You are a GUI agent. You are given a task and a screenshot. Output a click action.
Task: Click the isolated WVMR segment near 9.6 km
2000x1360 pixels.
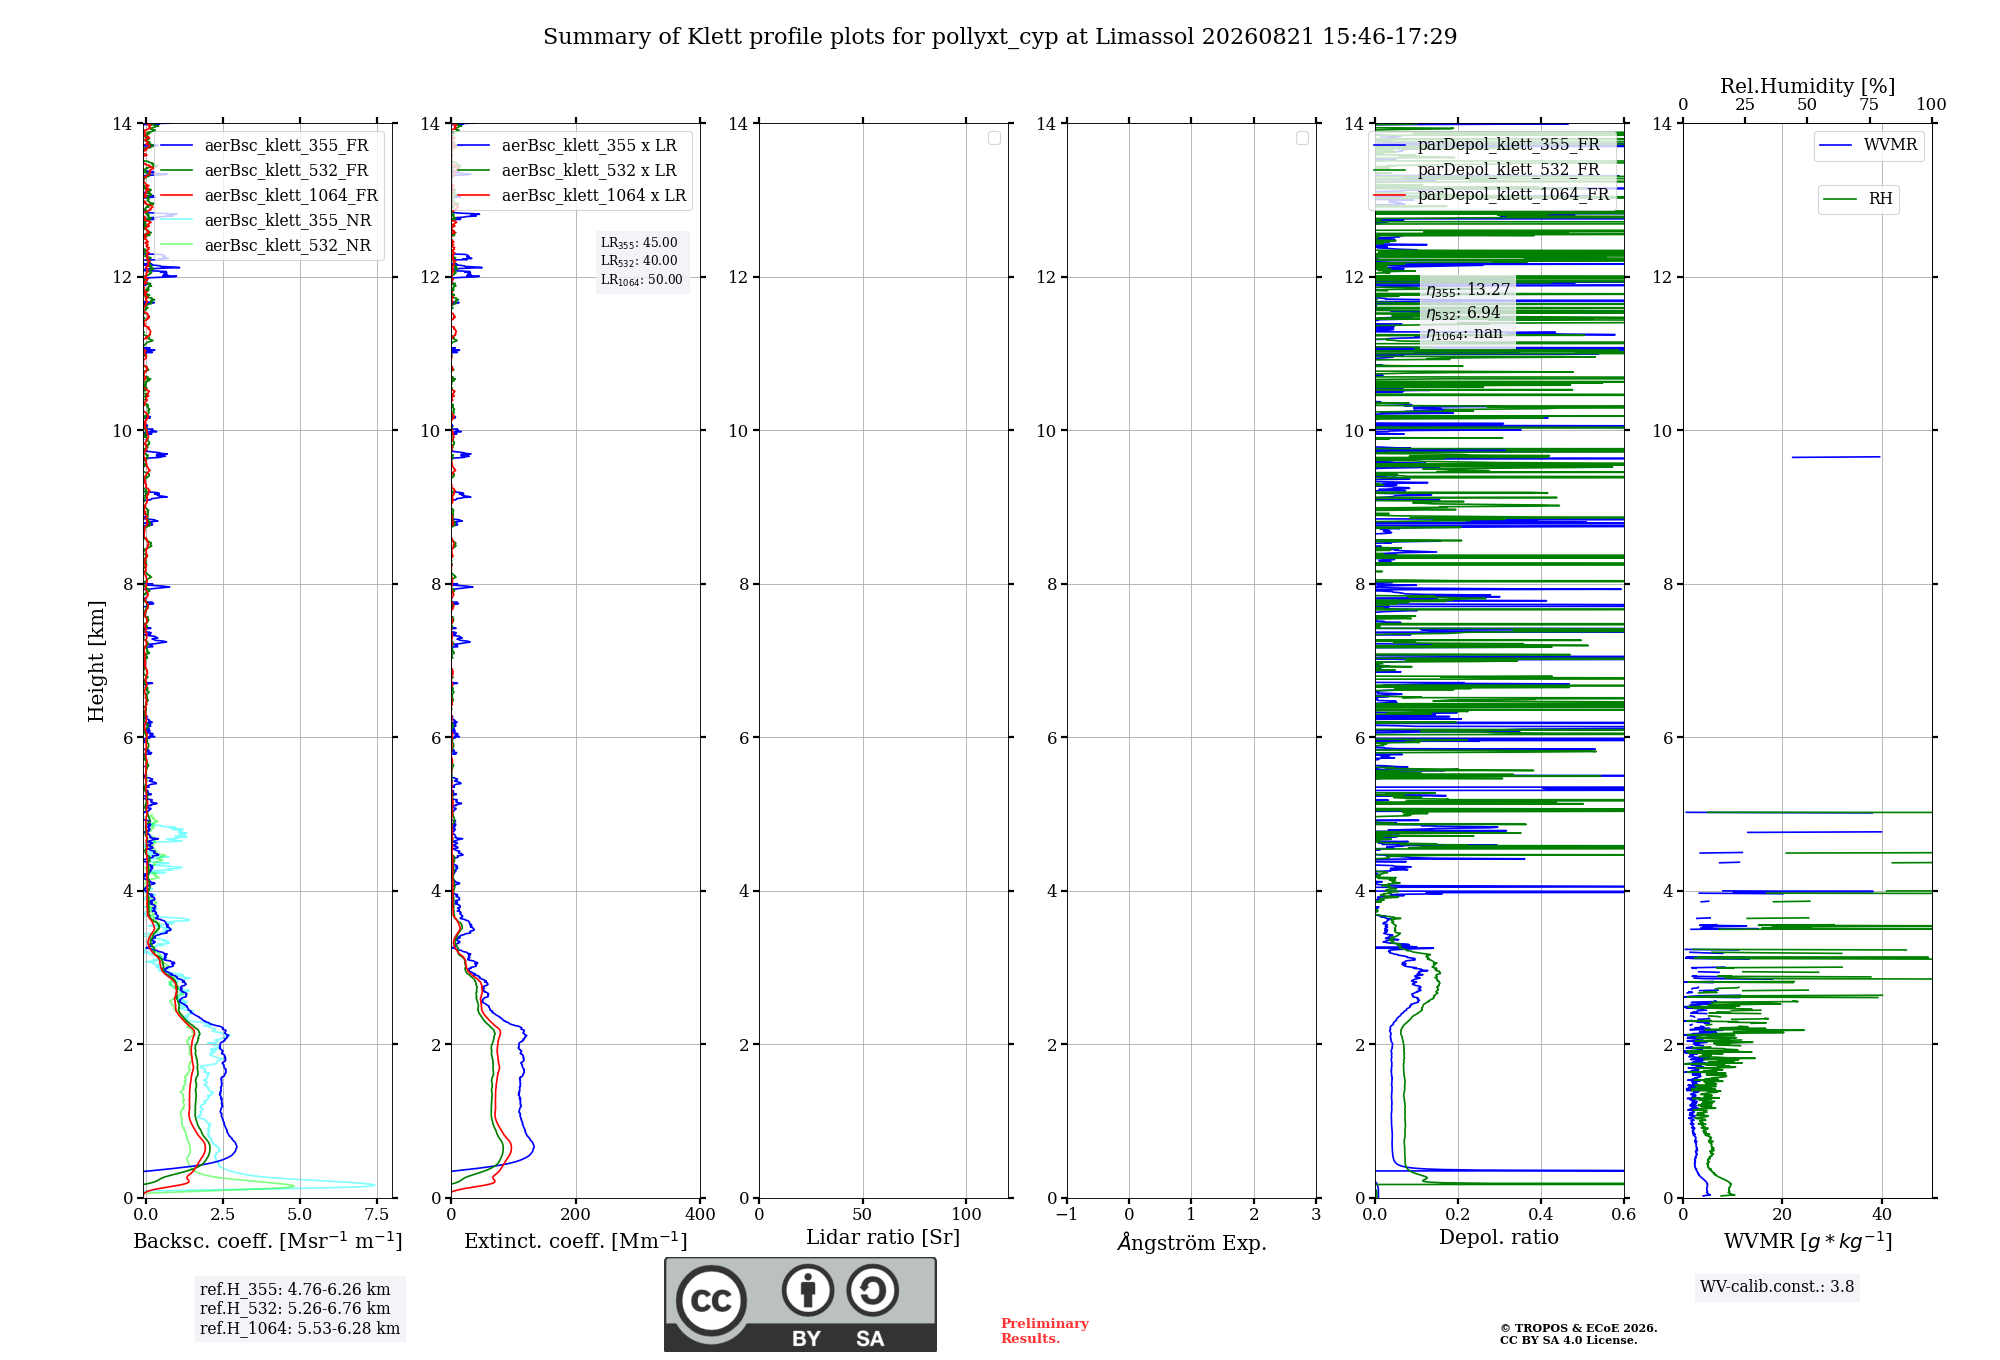(x=1836, y=457)
